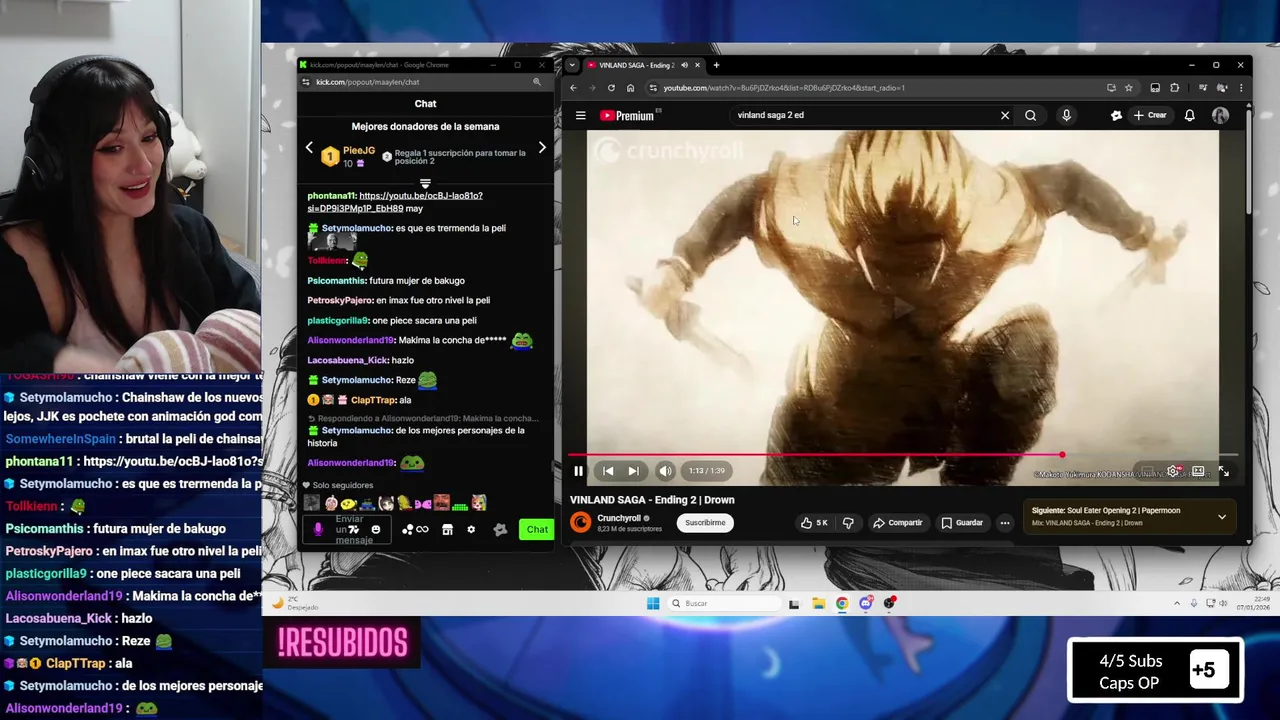Click the taskbar Buscar search box
The height and width of the screenshot is (720, 1280).
[725, 603]
